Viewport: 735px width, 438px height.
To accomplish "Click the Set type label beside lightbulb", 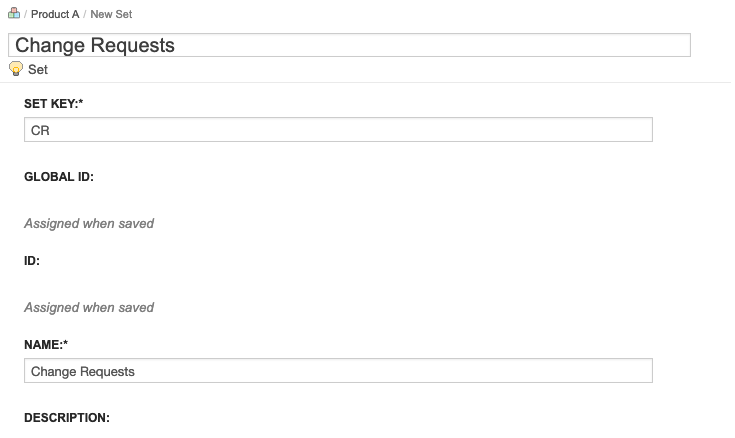I will point(38,70).
